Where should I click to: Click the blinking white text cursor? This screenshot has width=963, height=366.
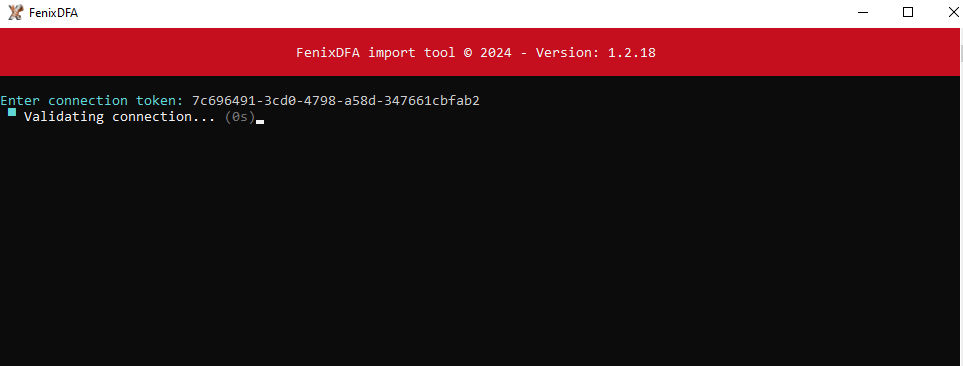260,122
